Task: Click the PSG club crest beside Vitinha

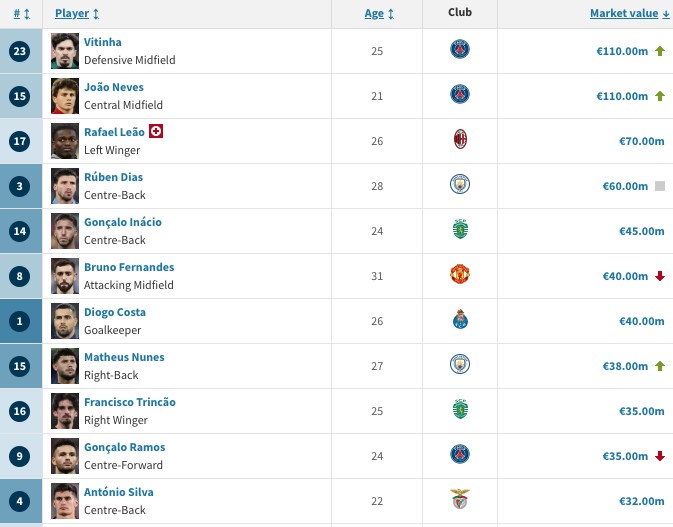Action: pos(460,50)
